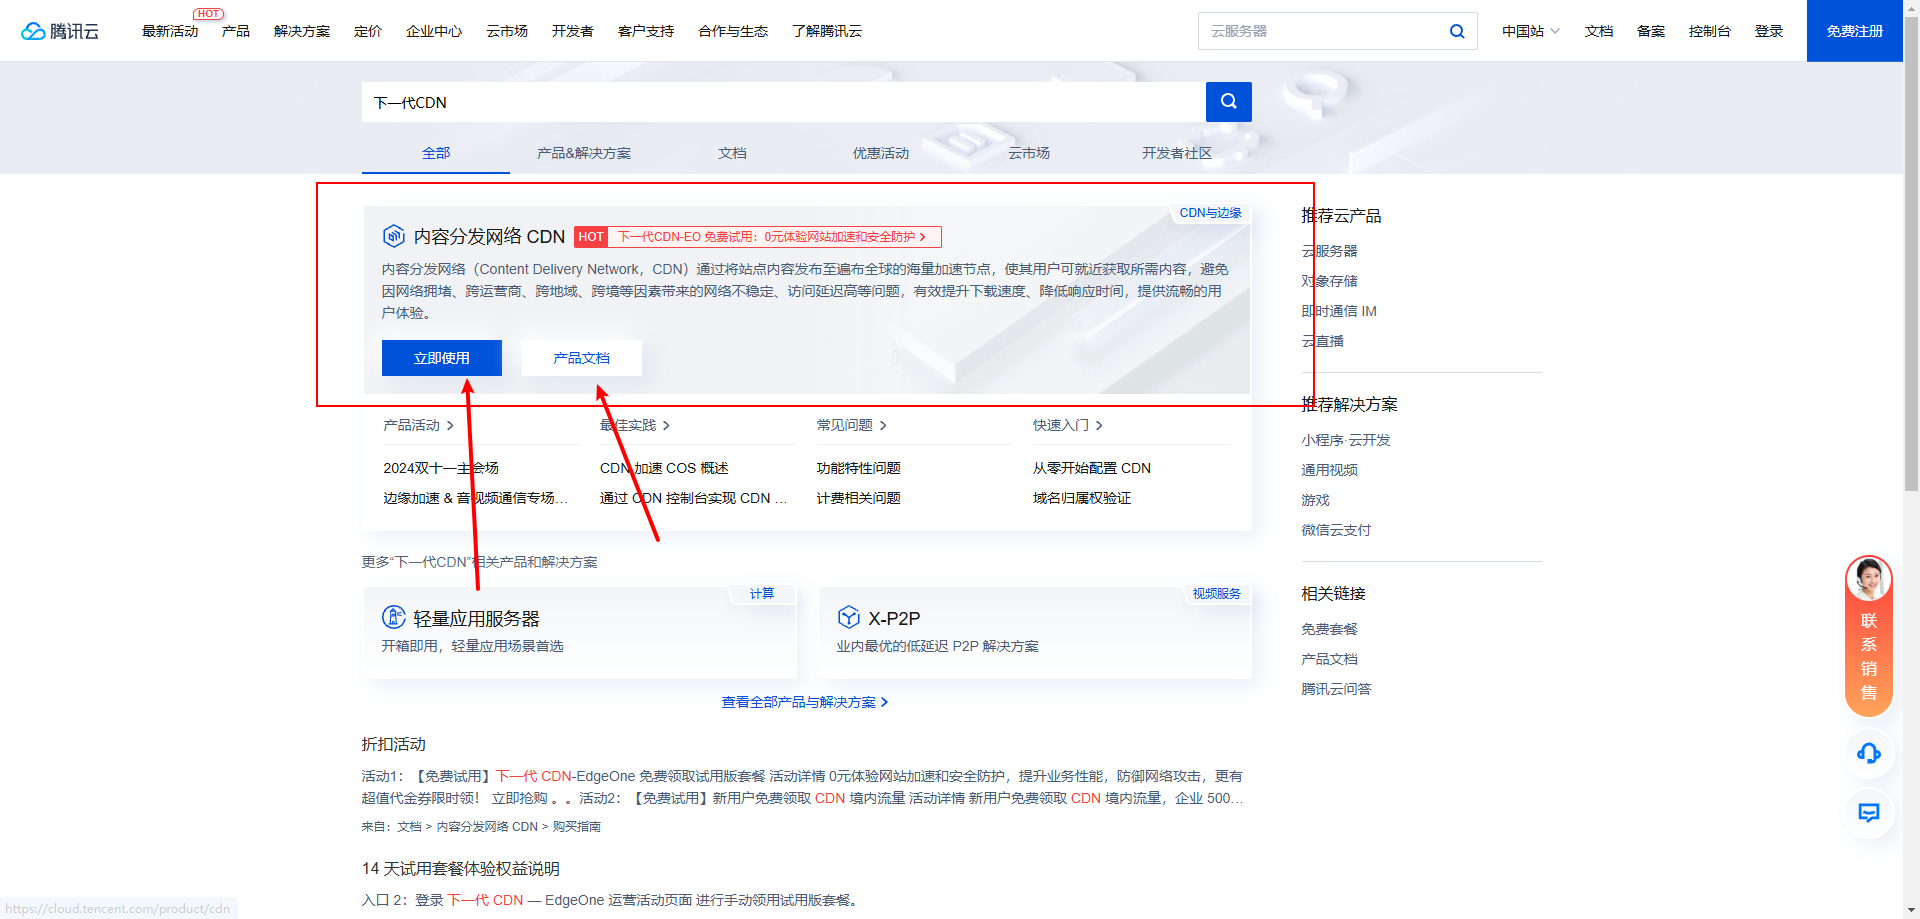Open the 客户支持 top menu
1920x919 pixels.
pos(646,31)
